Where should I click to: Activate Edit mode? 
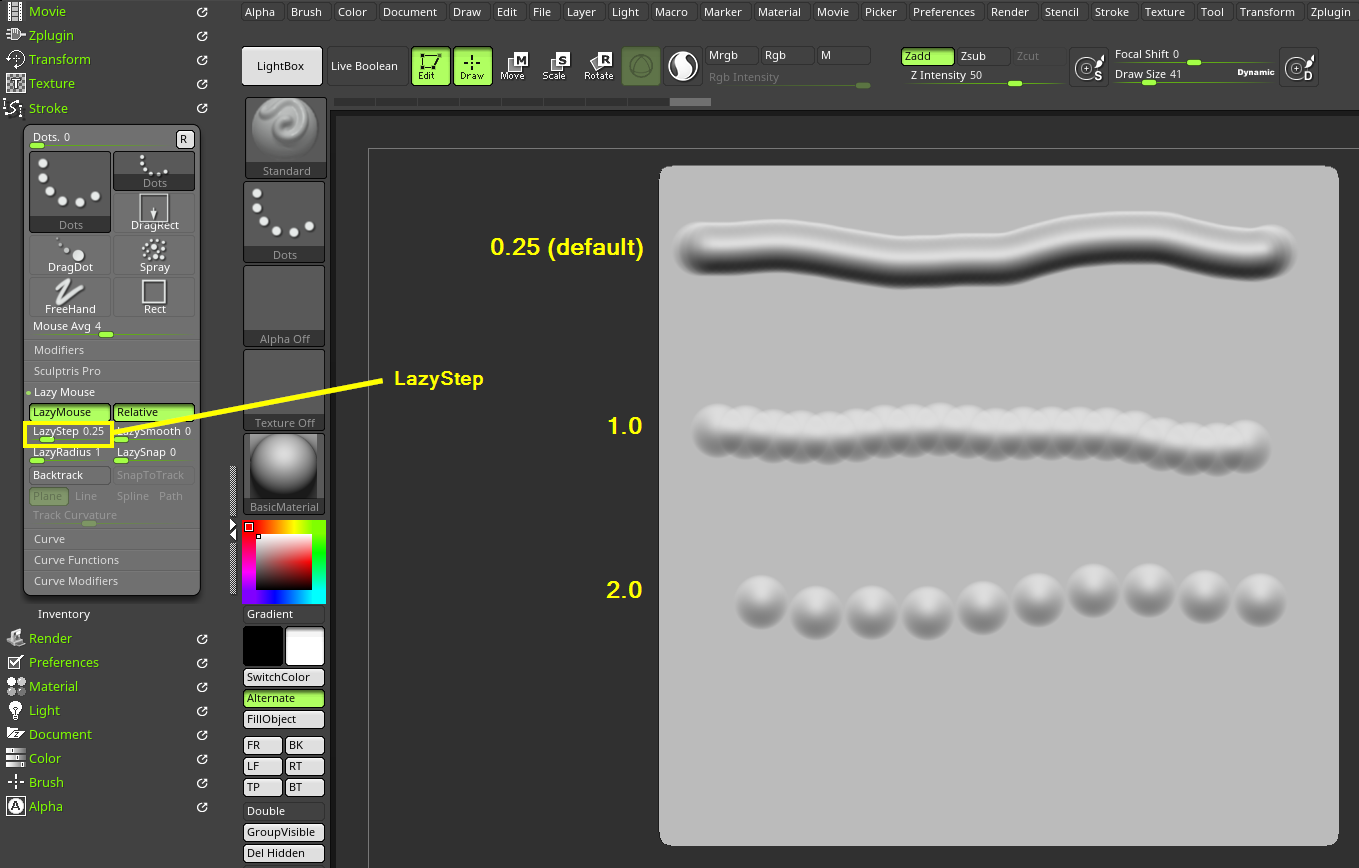pyautogui.click(x=431, y=66)
